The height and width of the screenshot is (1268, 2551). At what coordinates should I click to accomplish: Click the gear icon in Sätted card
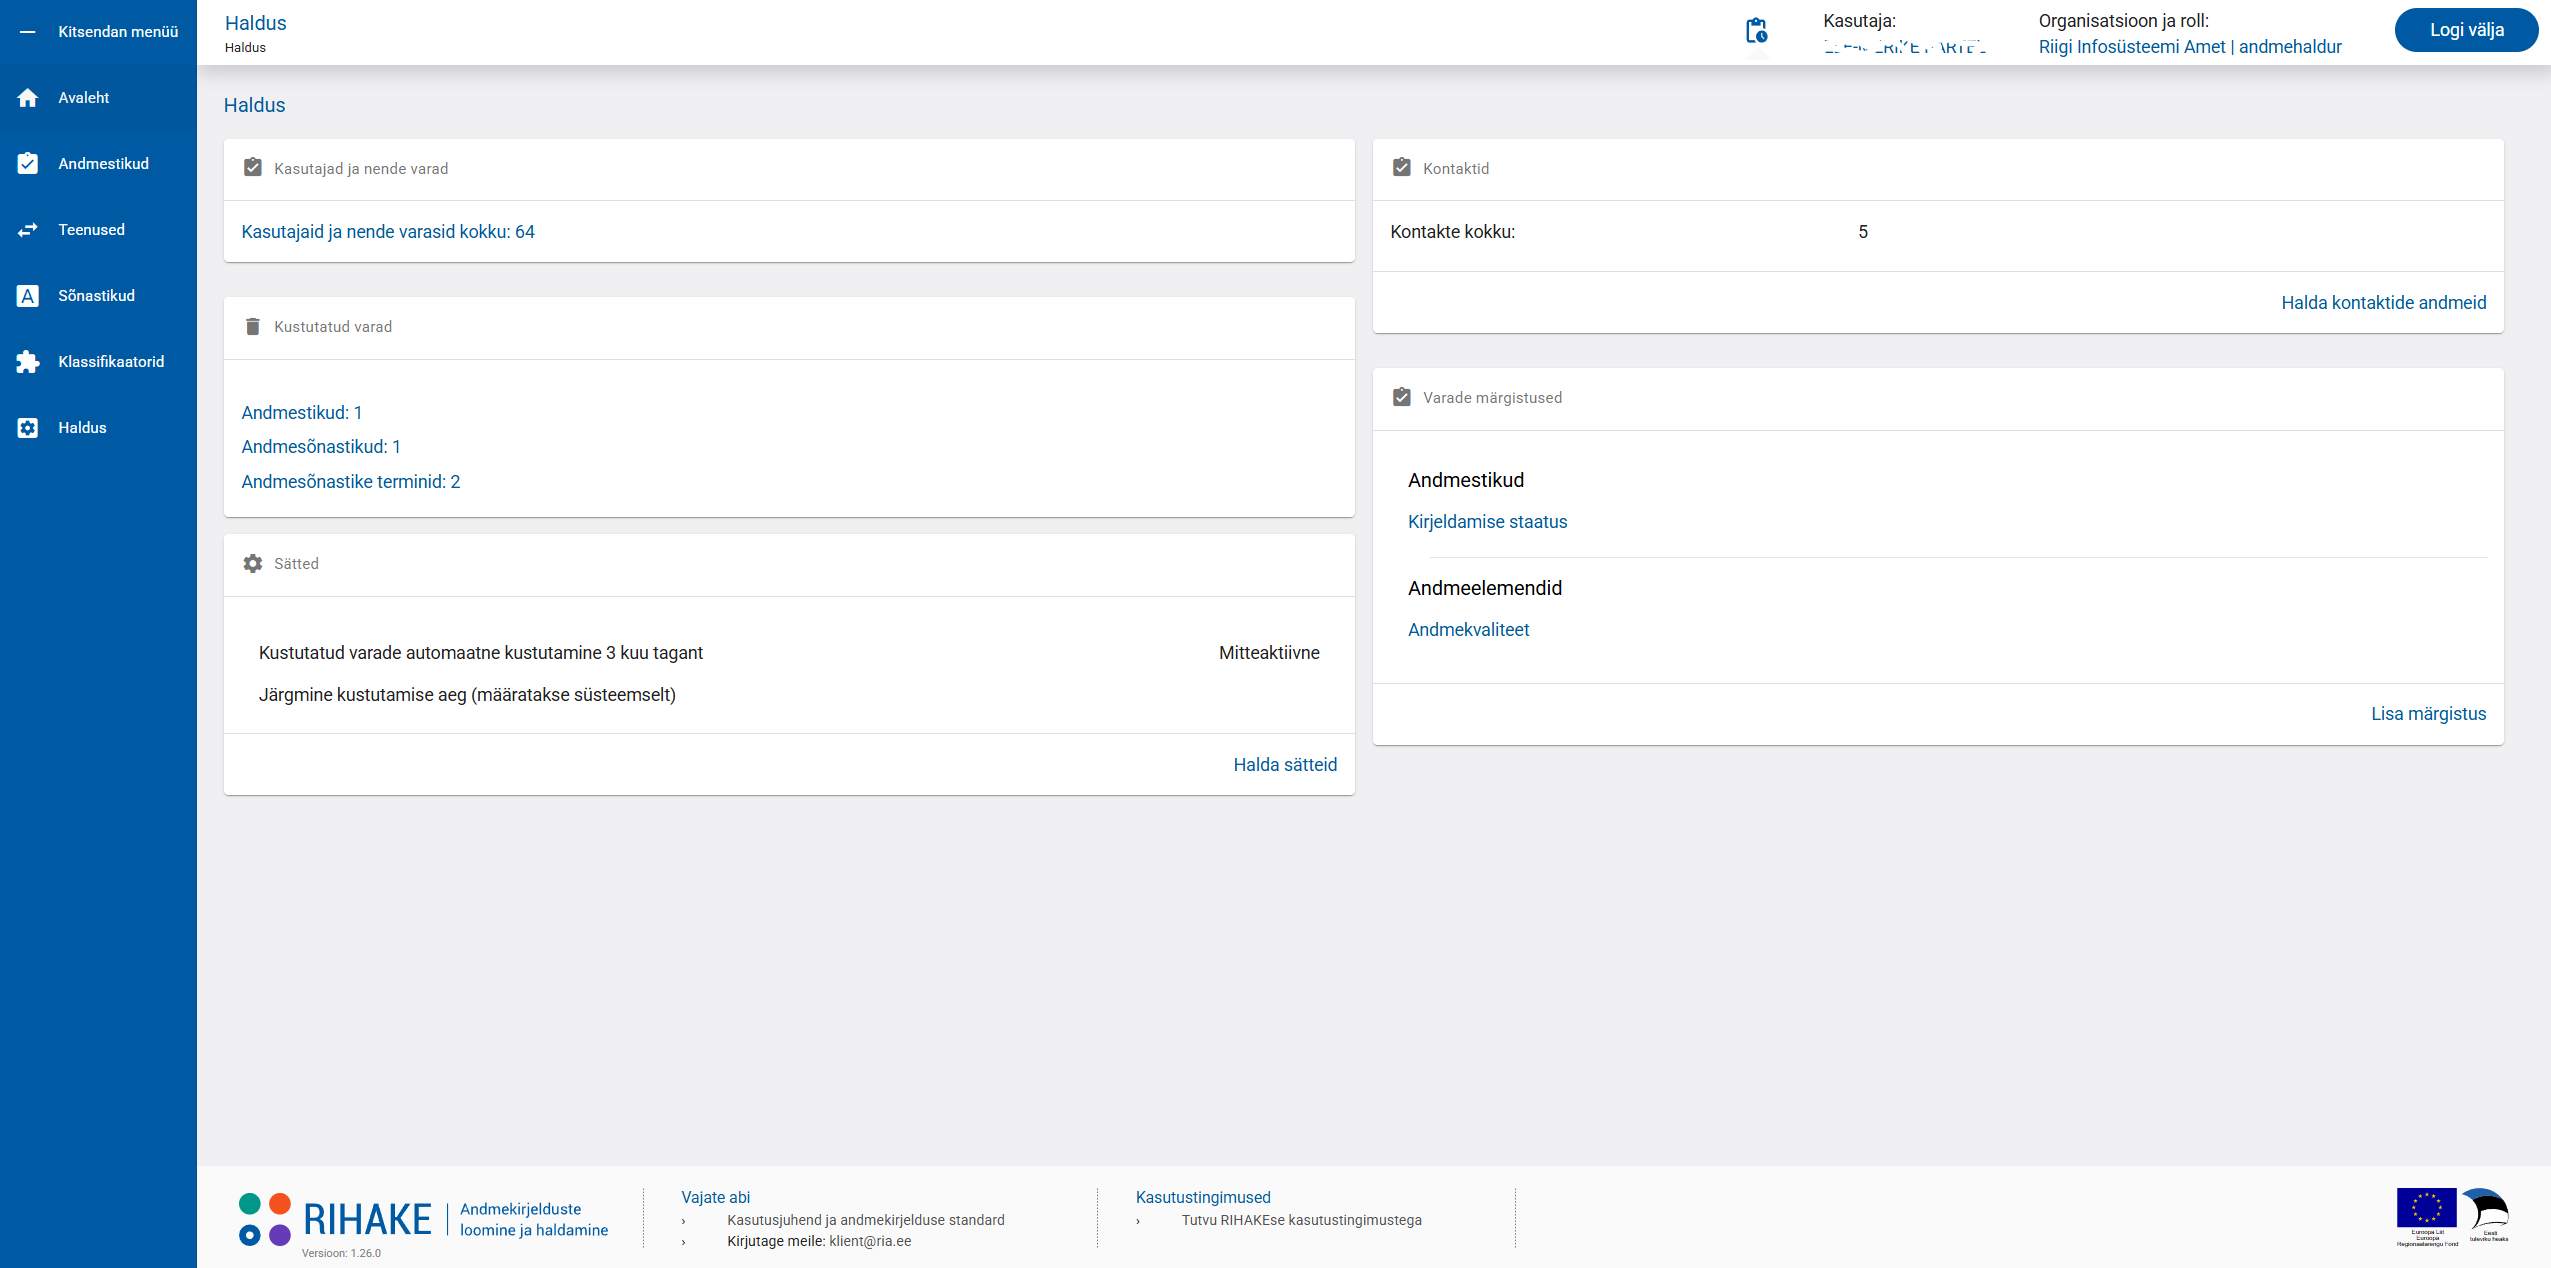[253, 564]
